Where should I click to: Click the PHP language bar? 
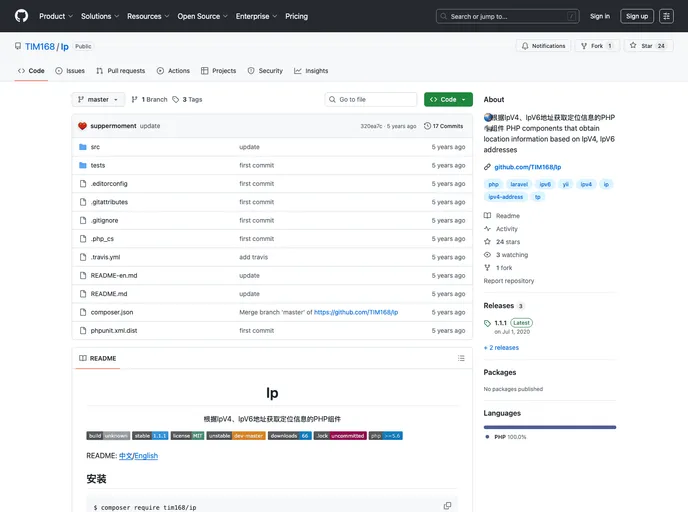point(550,427)
